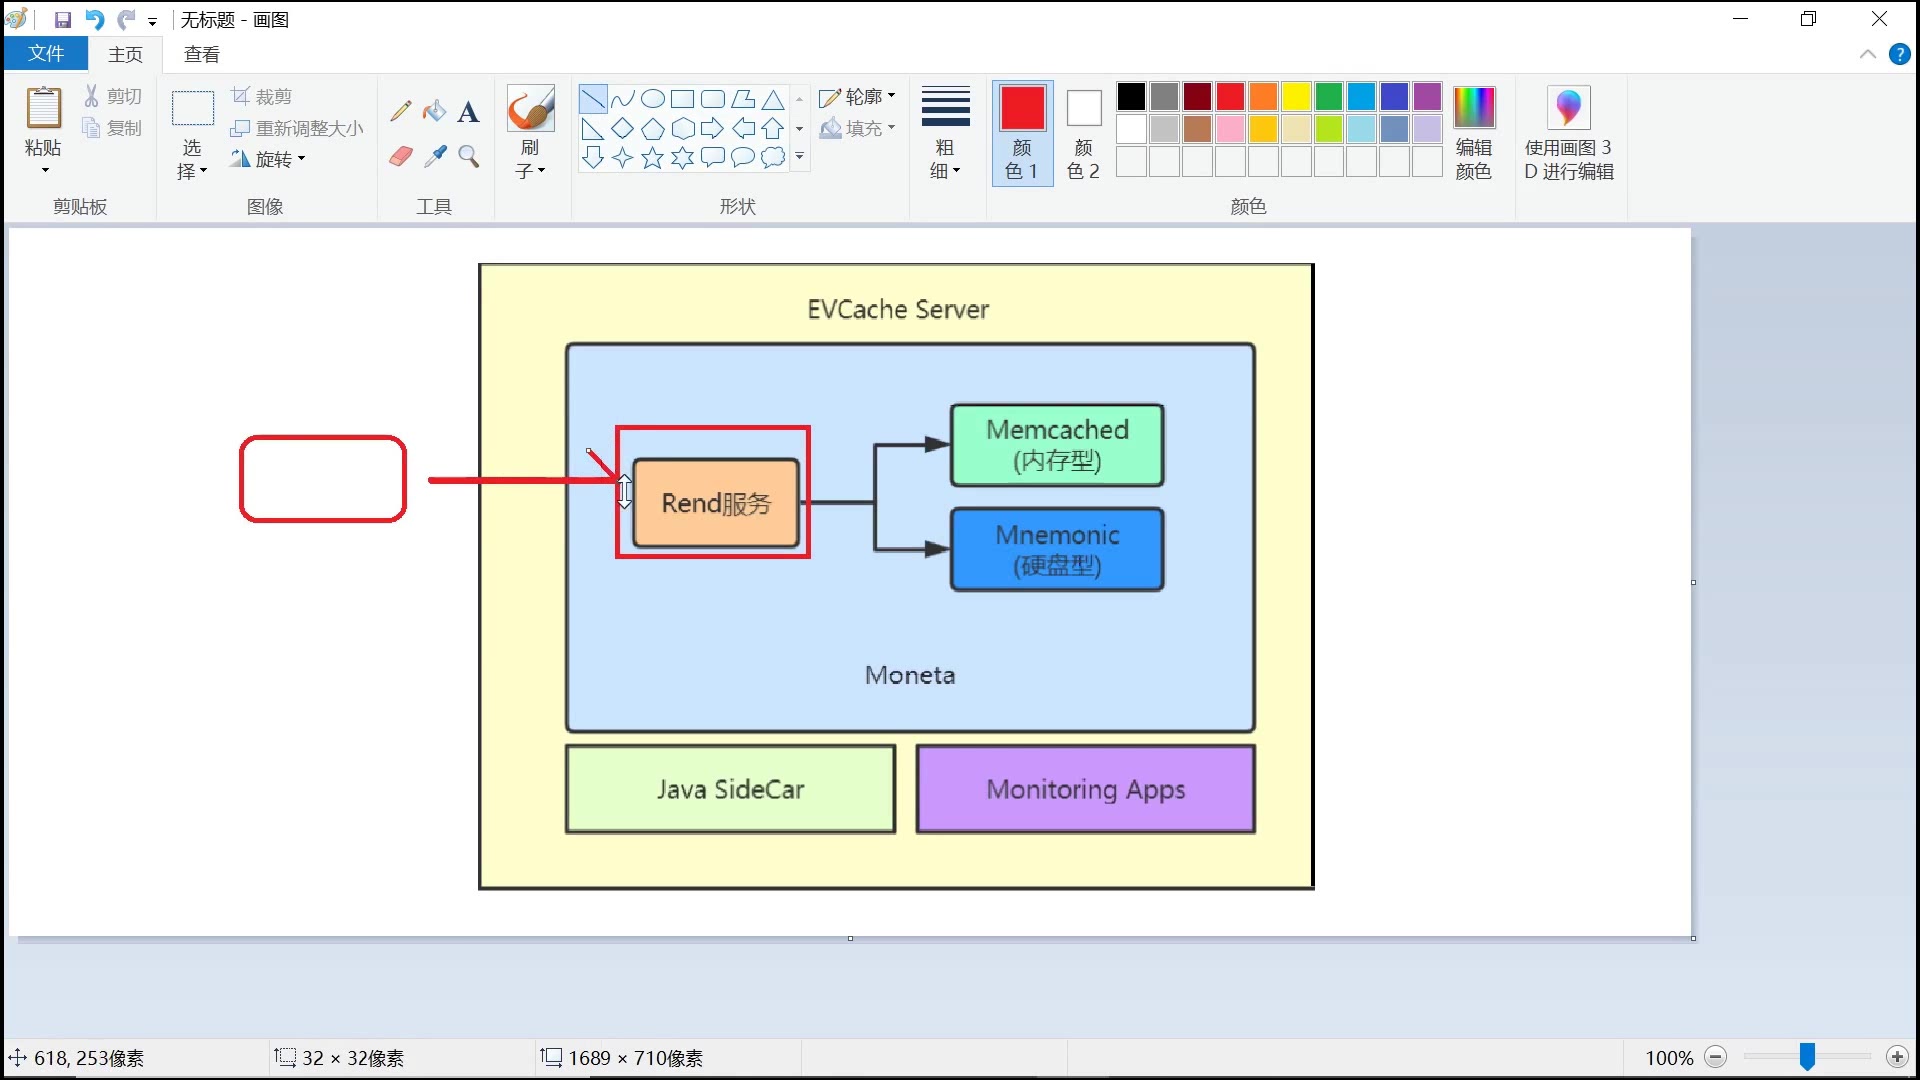Viewport: 1920px width, 1080px height.
Task: Click the Resize image button
Action: [x=297, y=128]
